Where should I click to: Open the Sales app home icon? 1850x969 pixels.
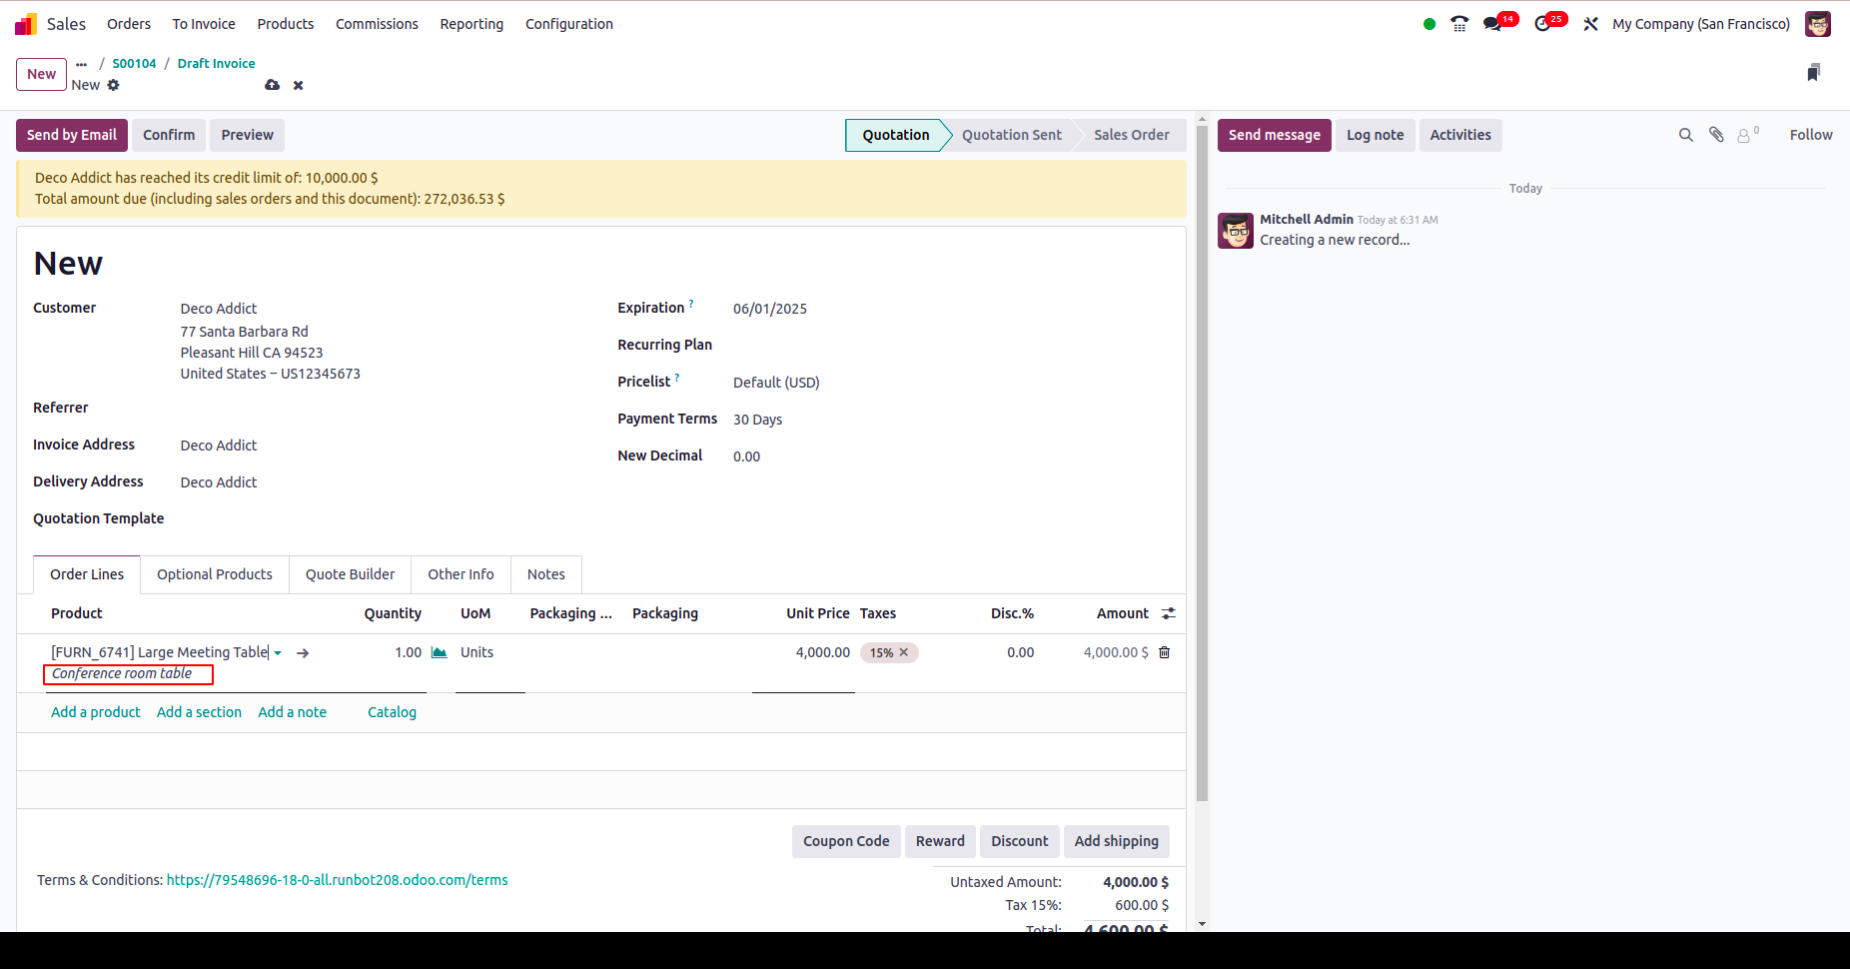(26, 24)
